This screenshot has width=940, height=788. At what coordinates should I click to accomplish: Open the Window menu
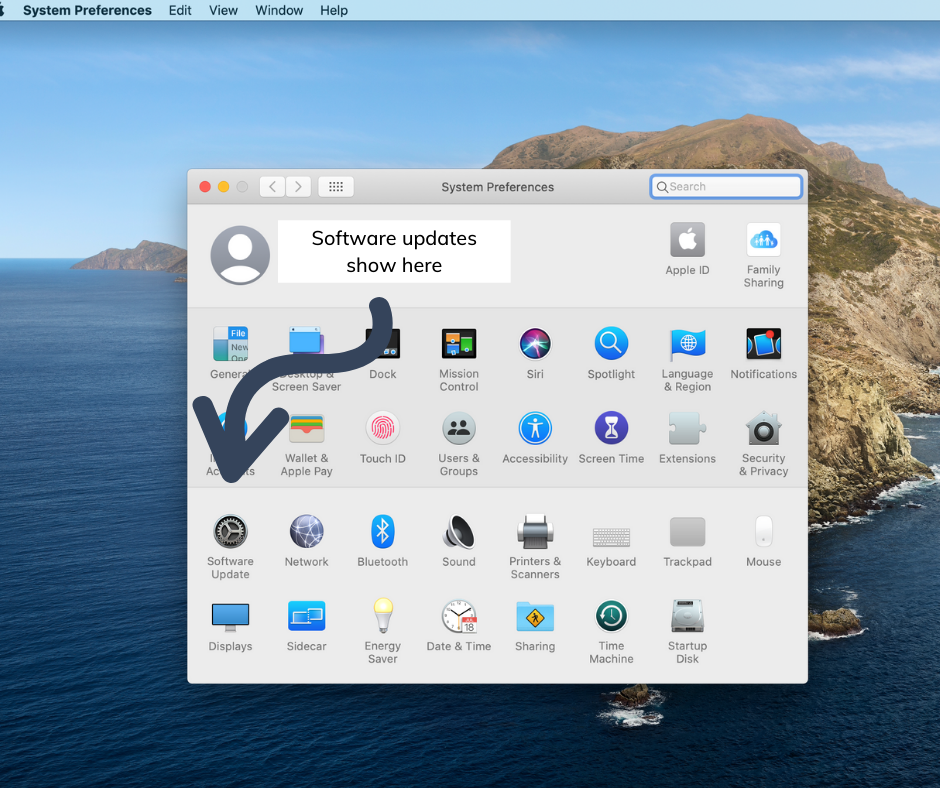pyautogui.click(x=279, y=10)
